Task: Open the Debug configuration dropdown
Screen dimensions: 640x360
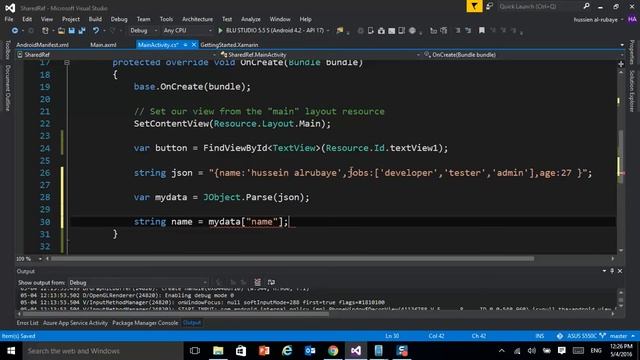Action: coord(143,31)
